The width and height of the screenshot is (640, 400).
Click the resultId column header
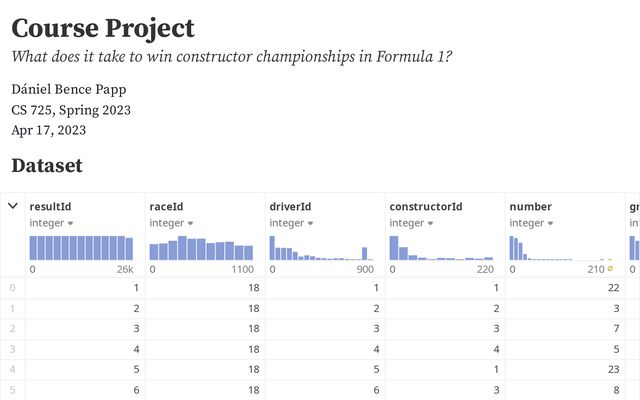pyautogui.click(x=50, y=207)
